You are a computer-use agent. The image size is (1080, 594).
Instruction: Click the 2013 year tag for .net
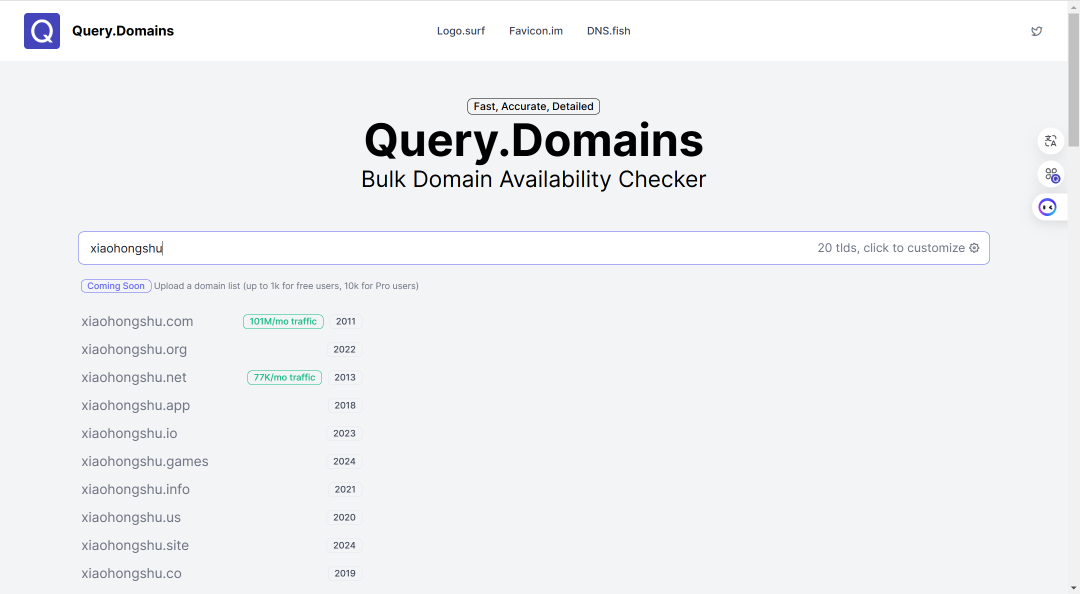344,378
